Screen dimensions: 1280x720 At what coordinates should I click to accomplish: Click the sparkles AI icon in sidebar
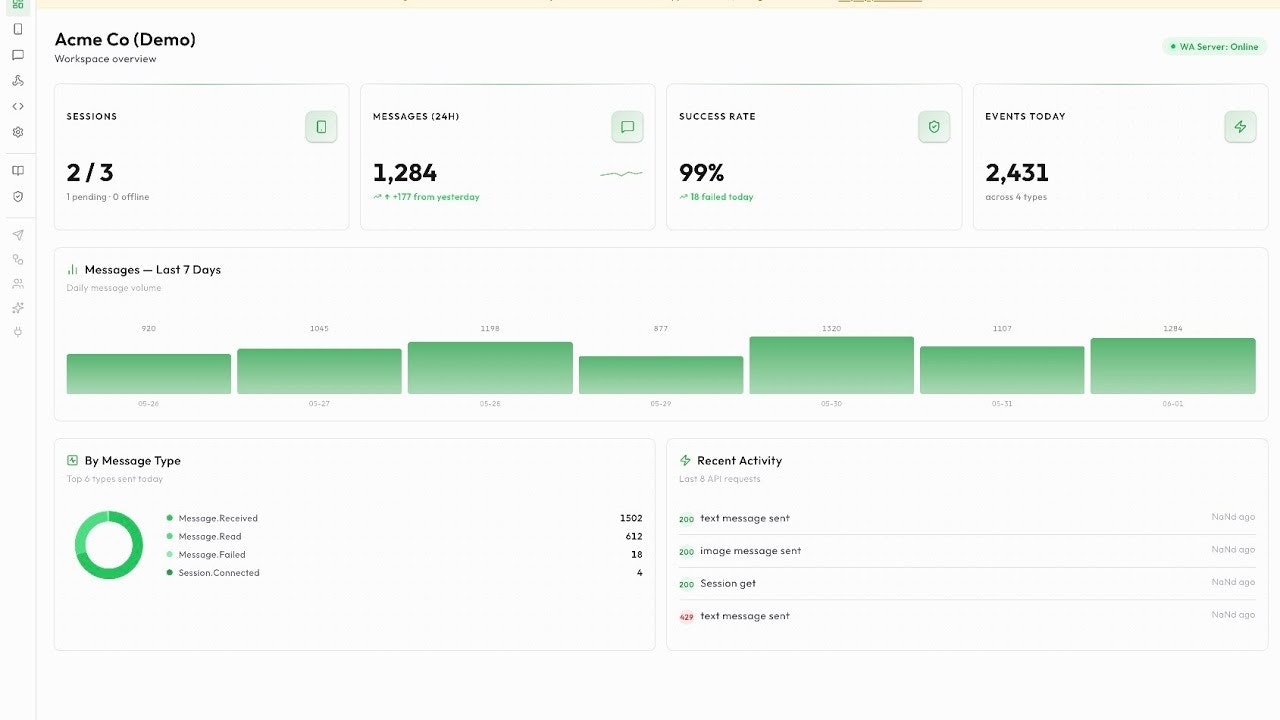[x=18, y=307]
